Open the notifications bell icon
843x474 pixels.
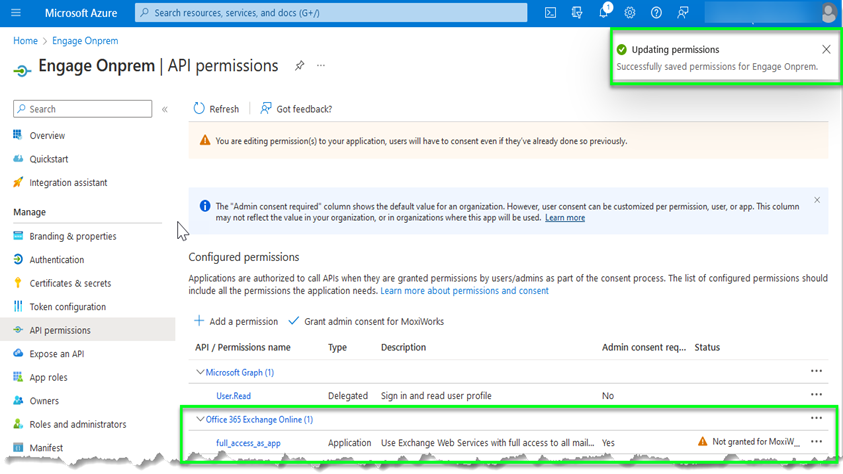pos(604,12)
